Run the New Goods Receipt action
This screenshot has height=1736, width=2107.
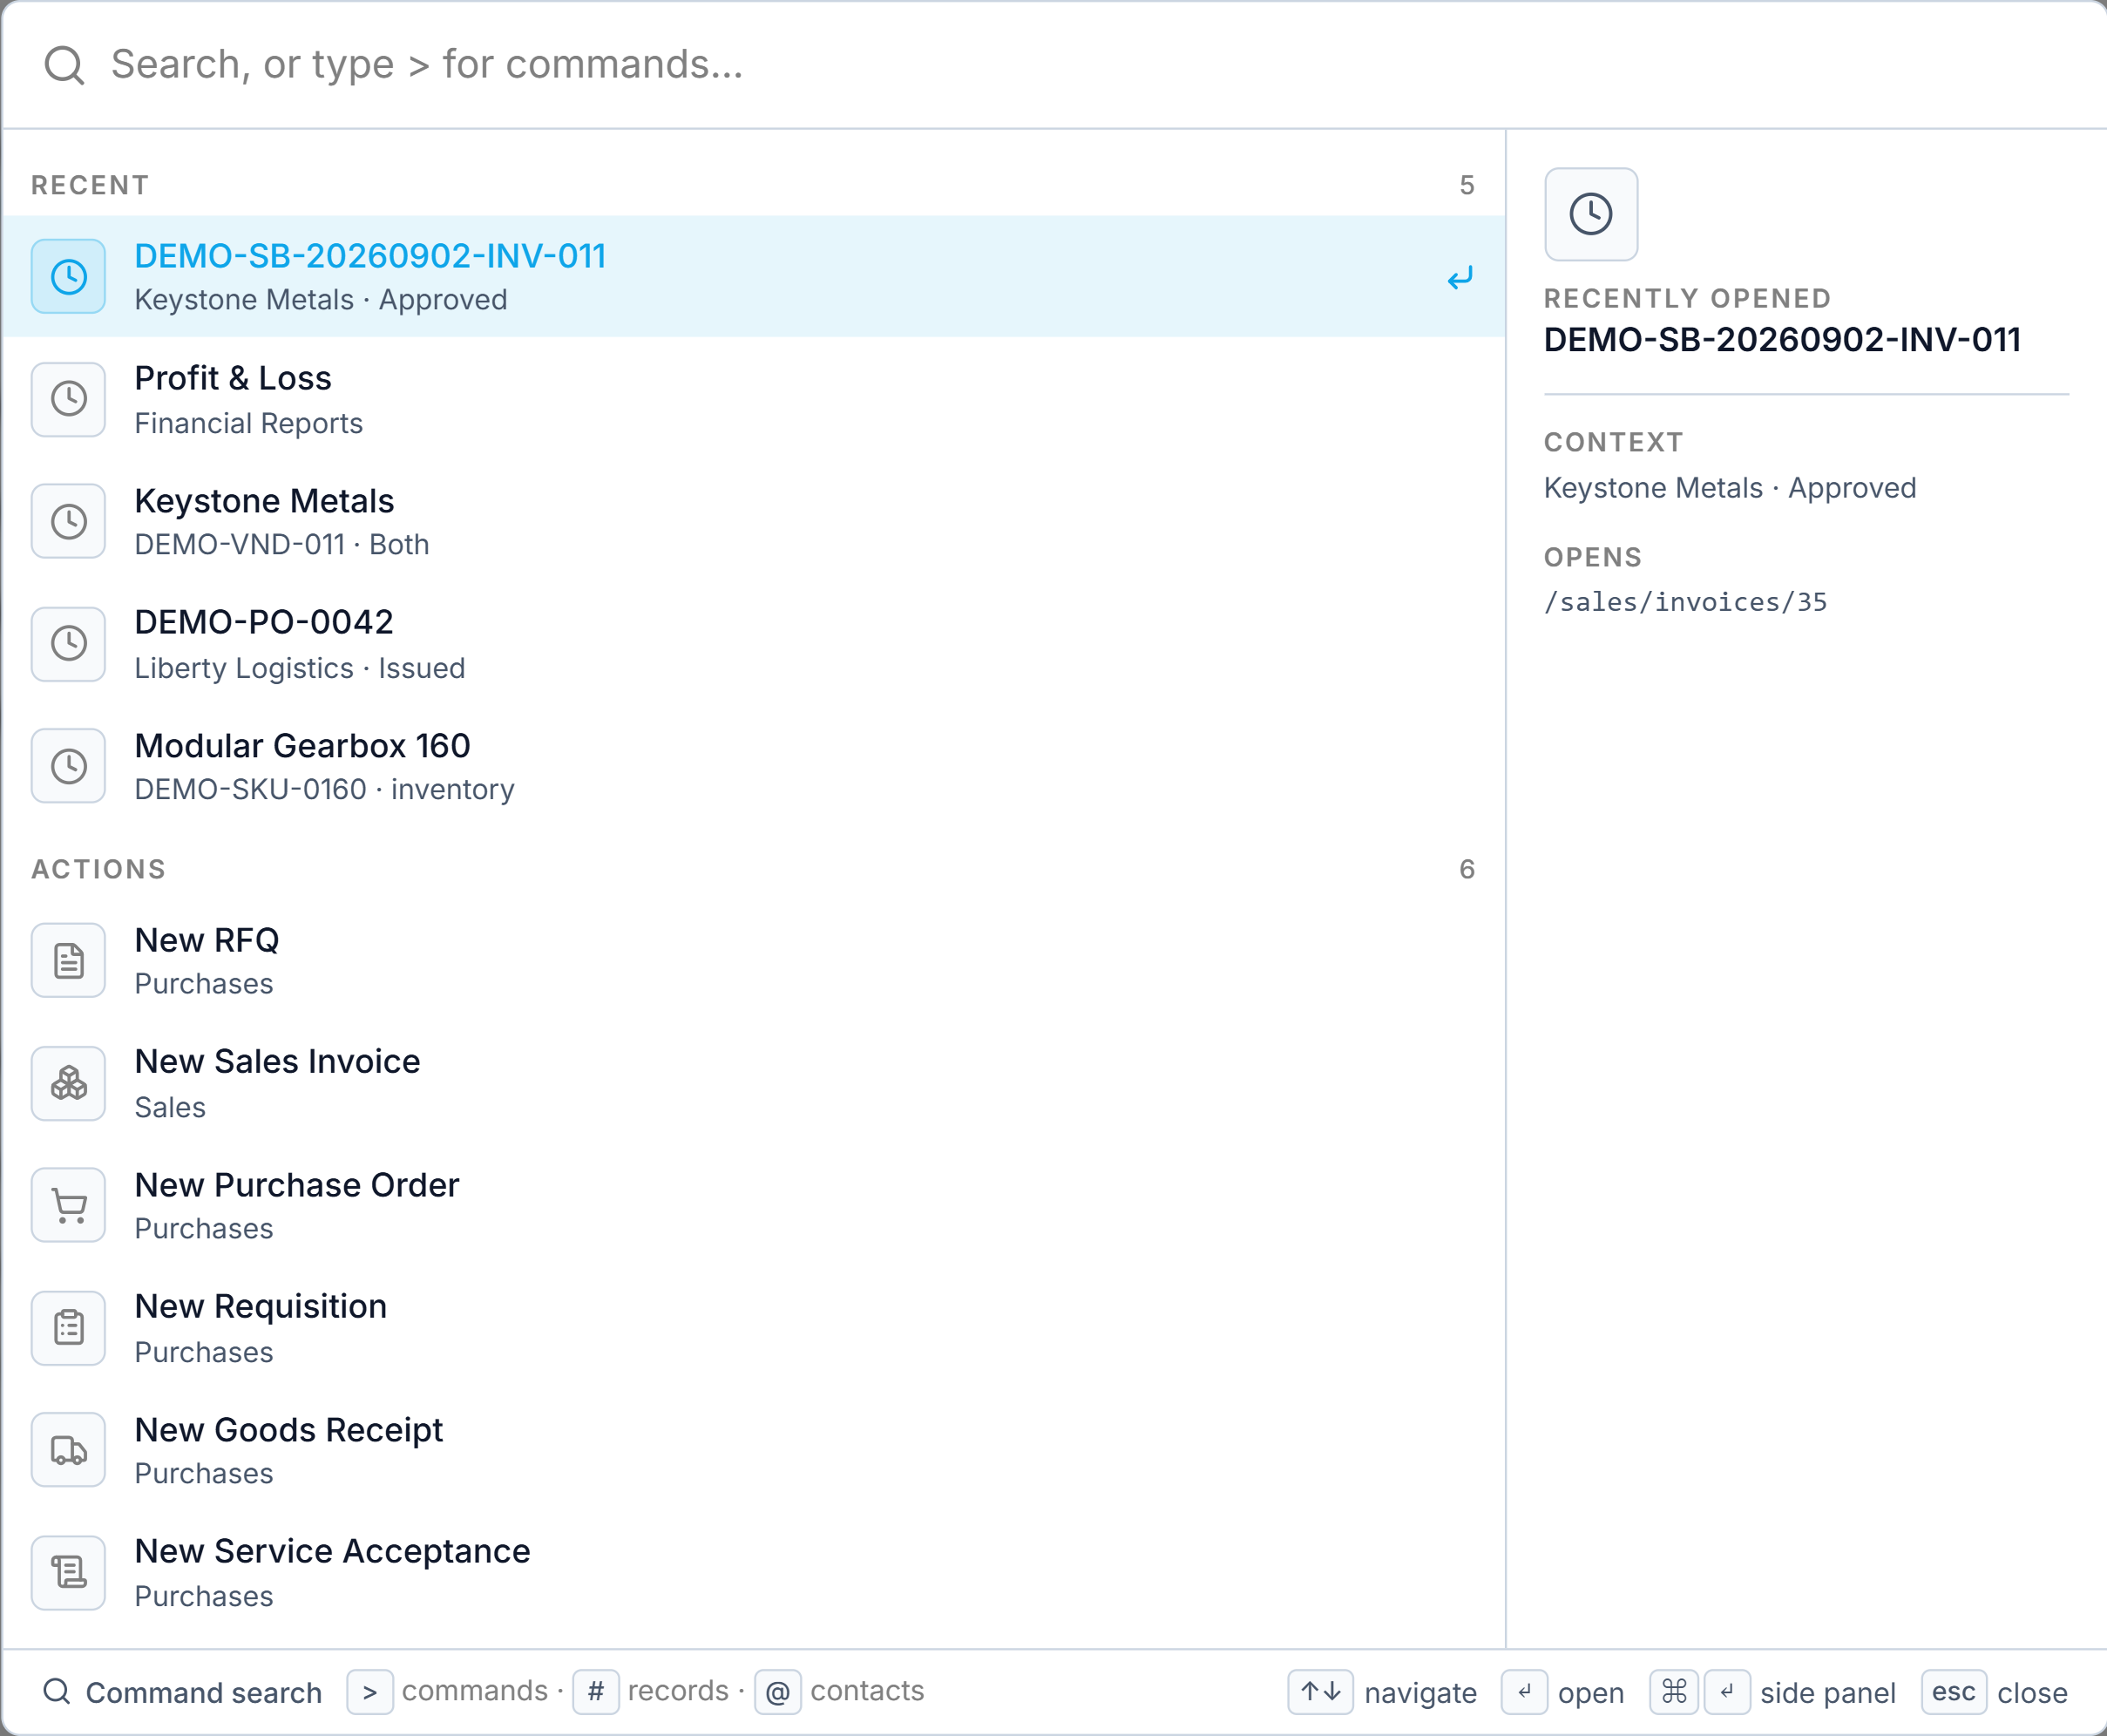(753, 1450)
